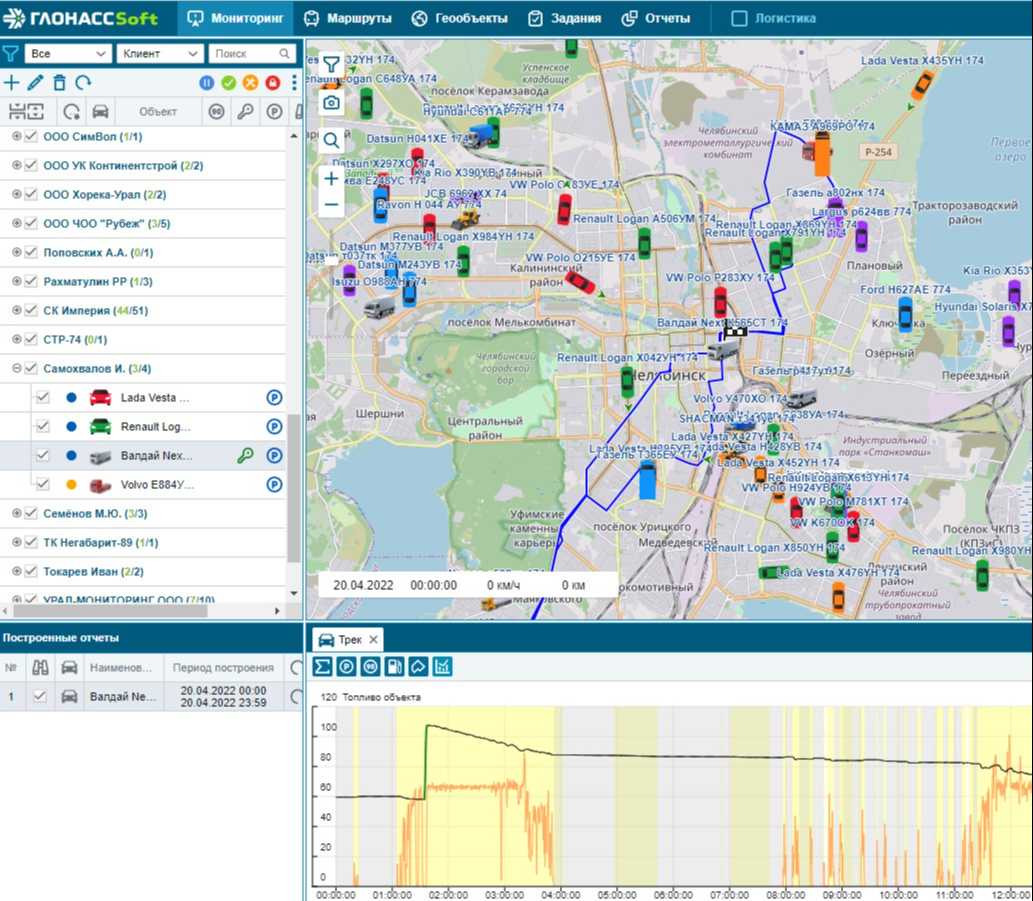The width and height of the screenshot is (1033, 901).
Task: Click the red lock status filter icon
Action: click(272, 82)
